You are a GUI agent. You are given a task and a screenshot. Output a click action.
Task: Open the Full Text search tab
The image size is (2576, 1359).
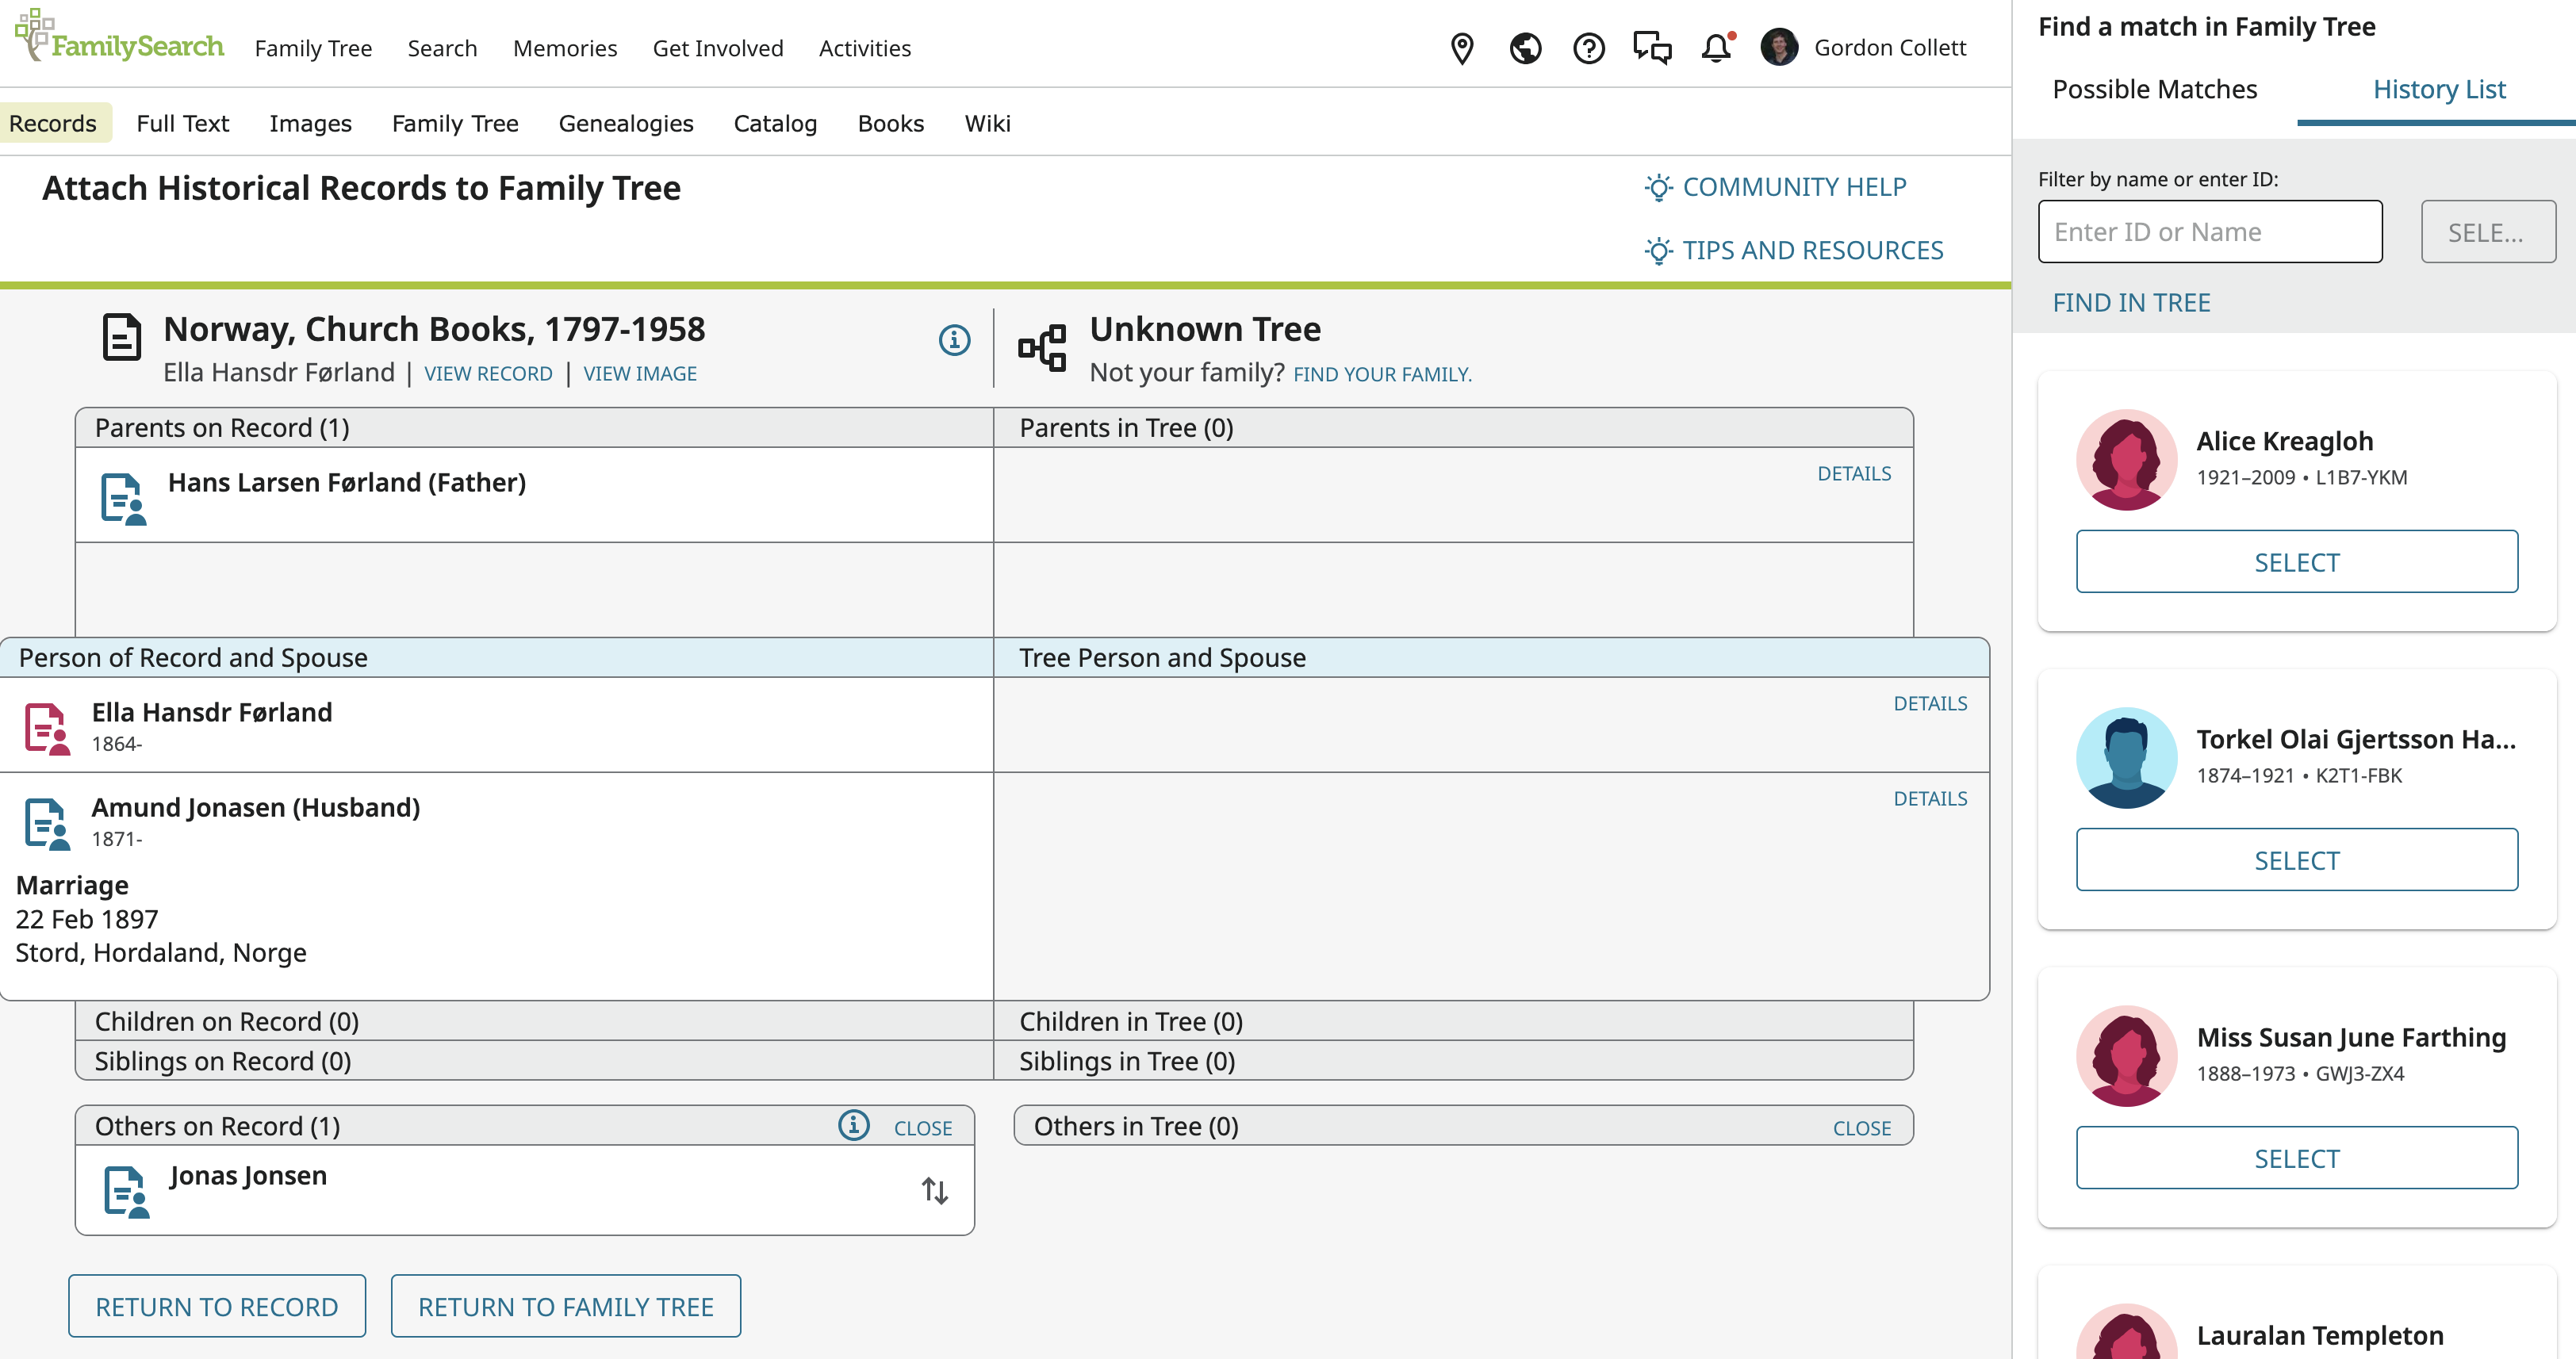[182, 123]
